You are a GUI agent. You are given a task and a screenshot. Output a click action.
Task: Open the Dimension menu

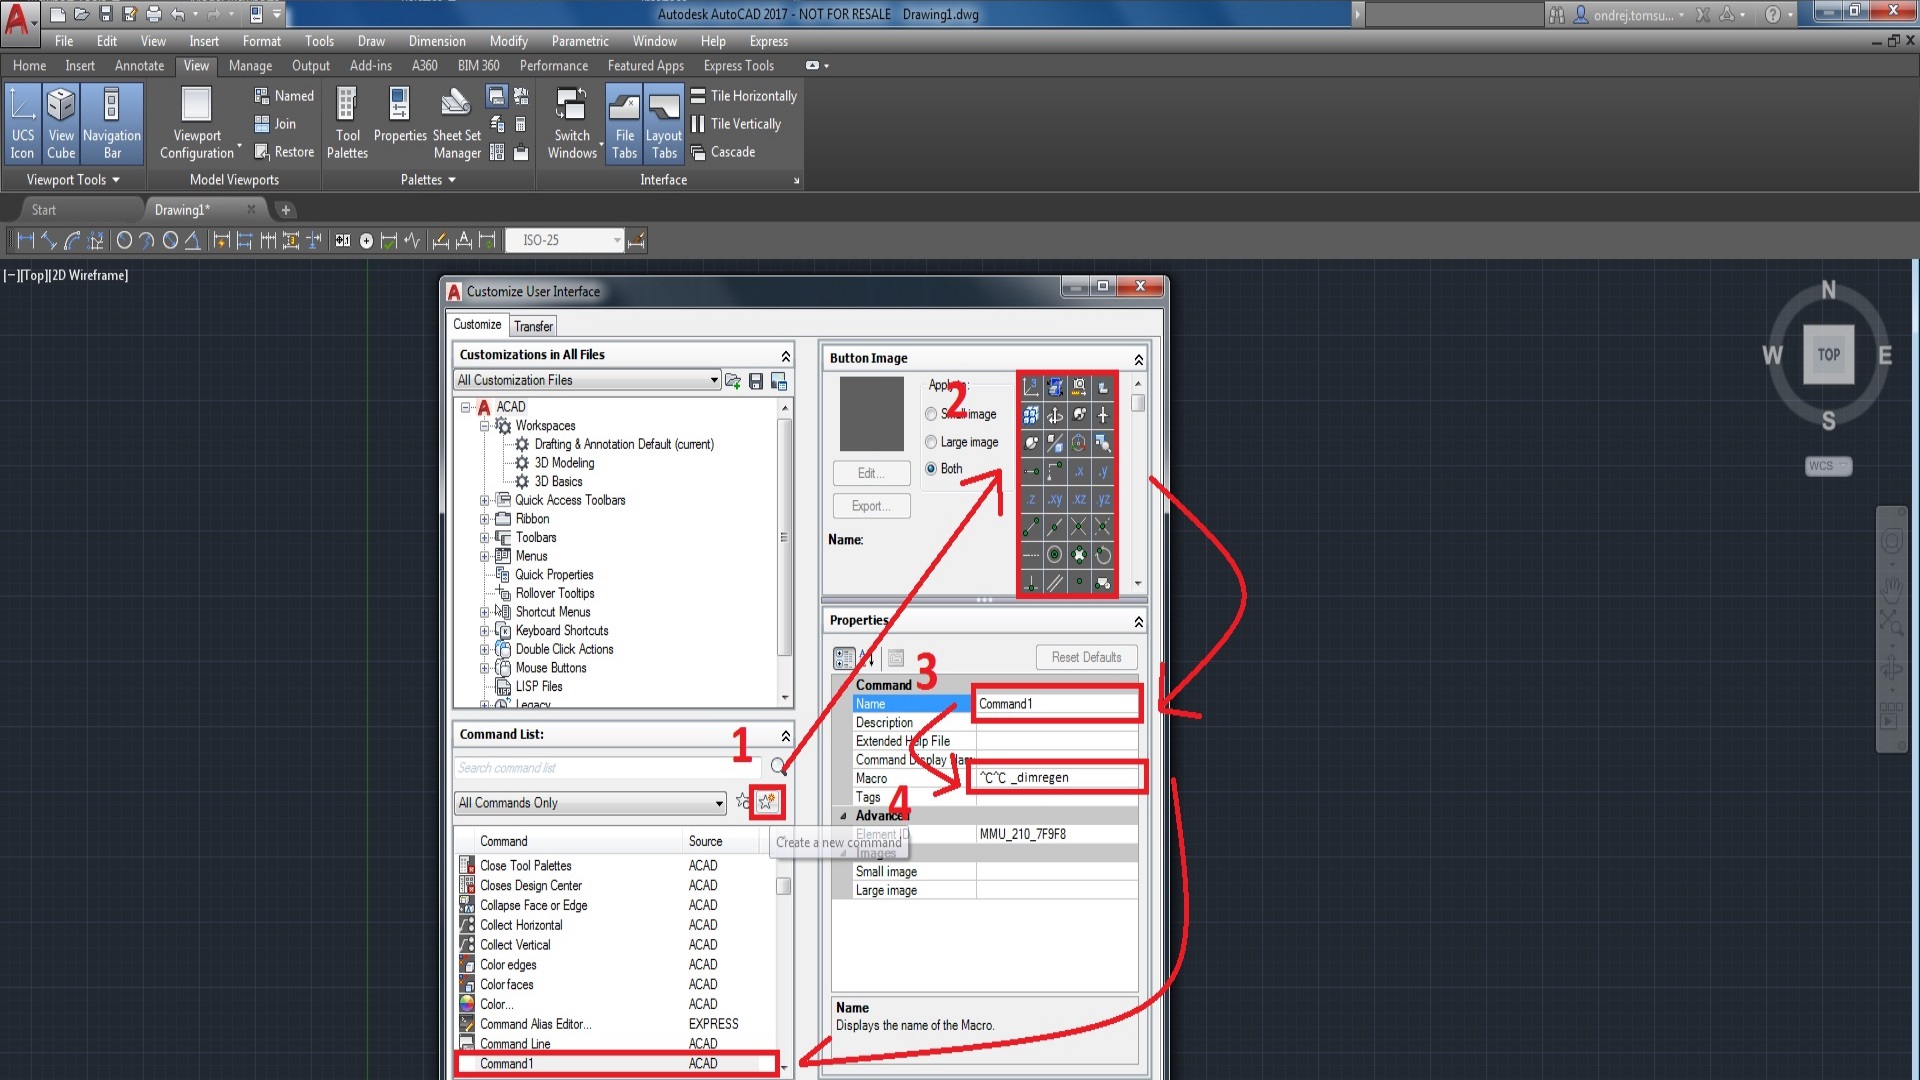[437, 41]
